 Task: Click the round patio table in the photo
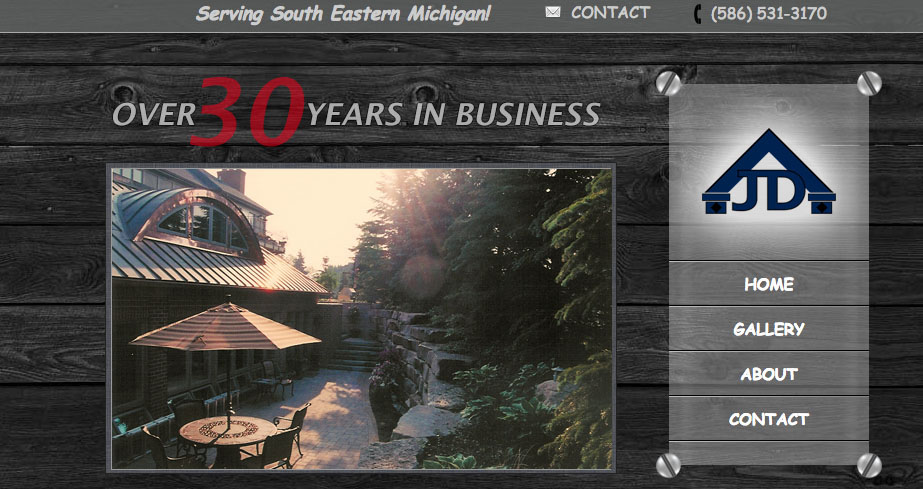227,433
